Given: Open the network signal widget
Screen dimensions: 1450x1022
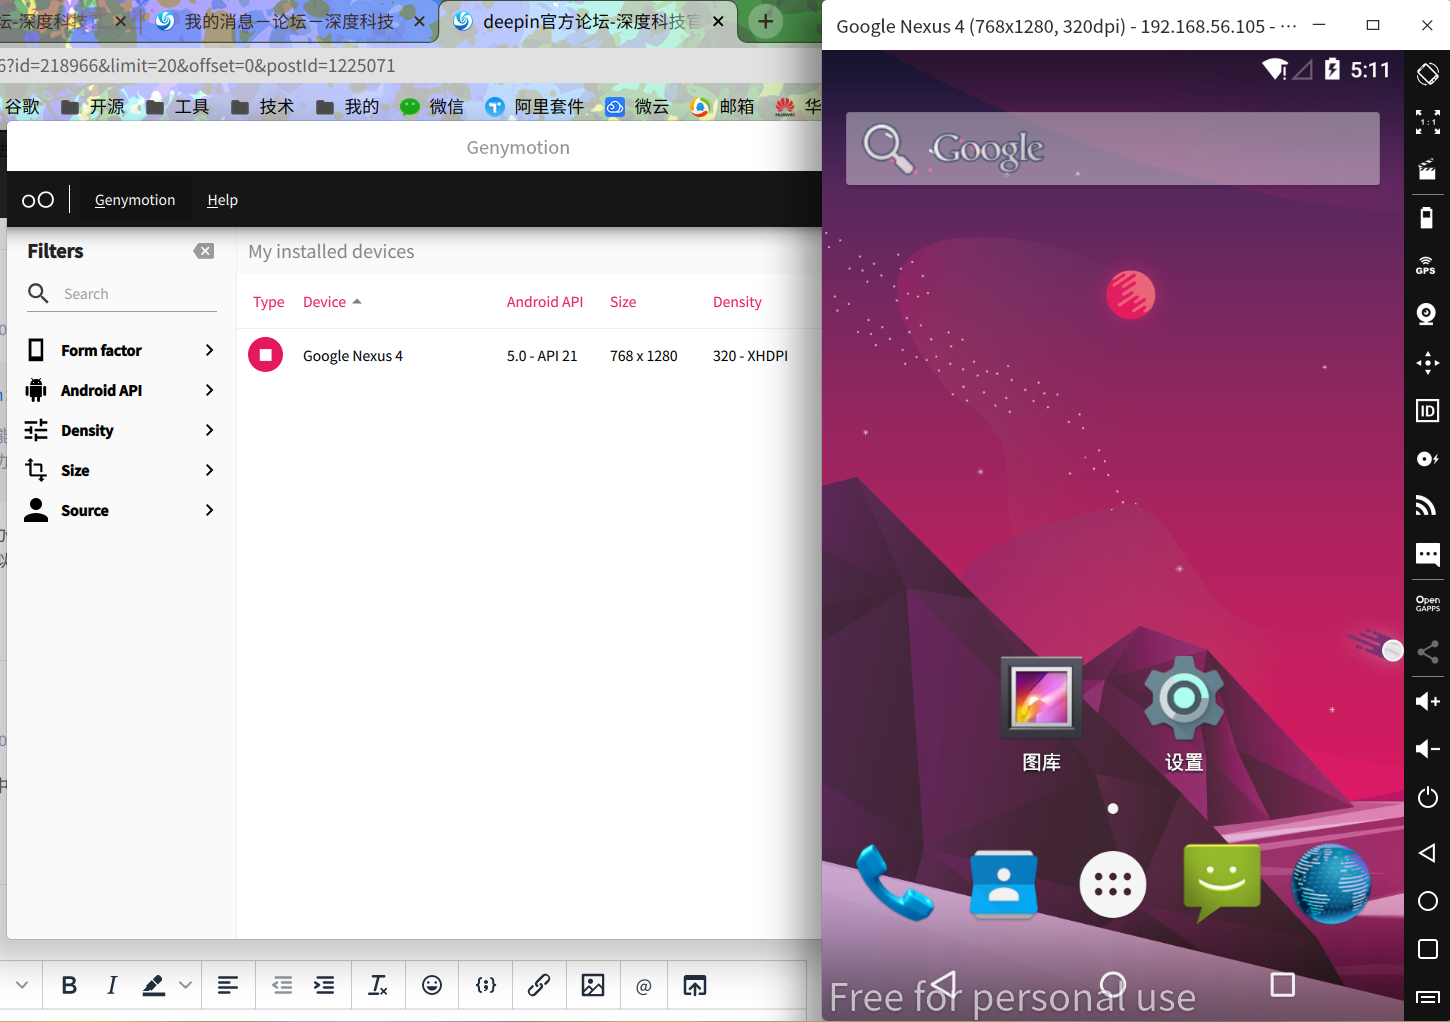Looking at the screenshot, I should 1427,506.
